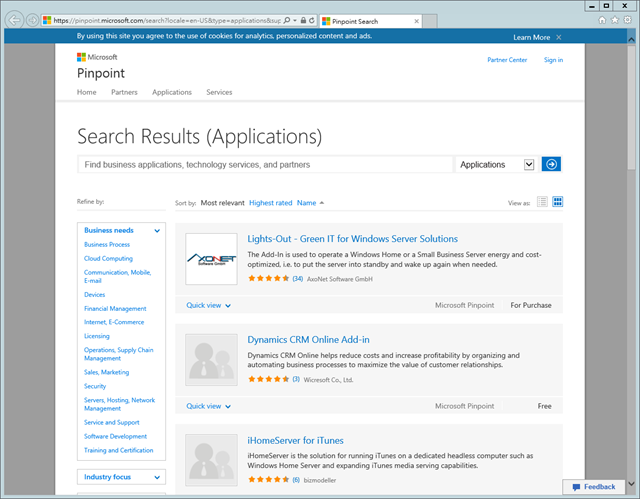Click the Sign in link
Viewport: 640px width, 499px height.
click(x=553, y=60)
